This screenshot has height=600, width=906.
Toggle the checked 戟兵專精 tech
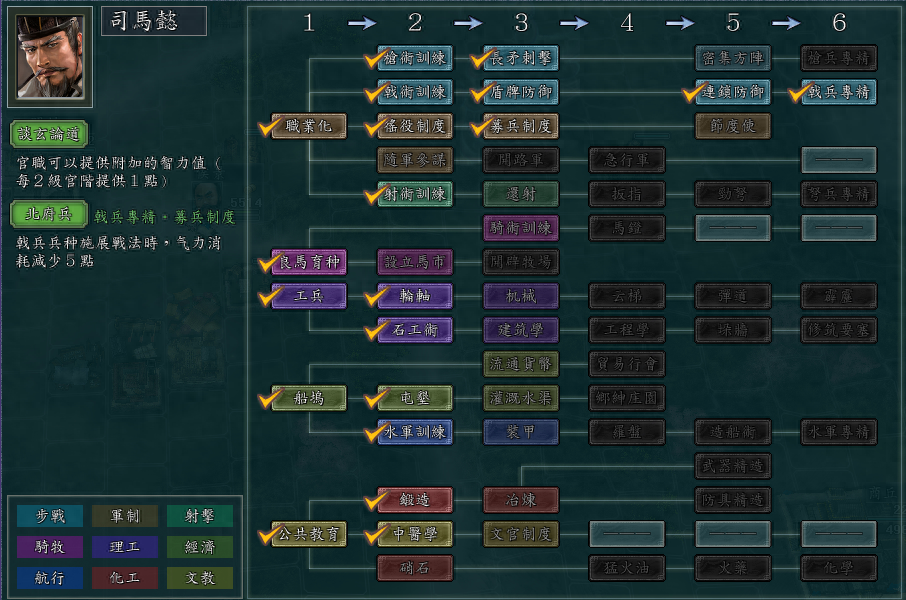839,92
